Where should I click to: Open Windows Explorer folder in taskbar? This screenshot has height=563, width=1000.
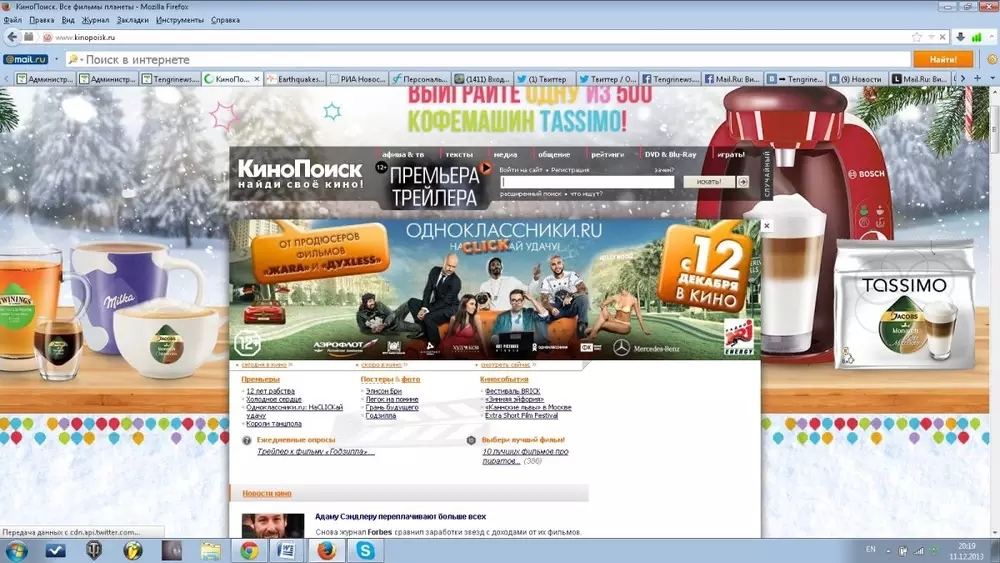tap(210, 550)
